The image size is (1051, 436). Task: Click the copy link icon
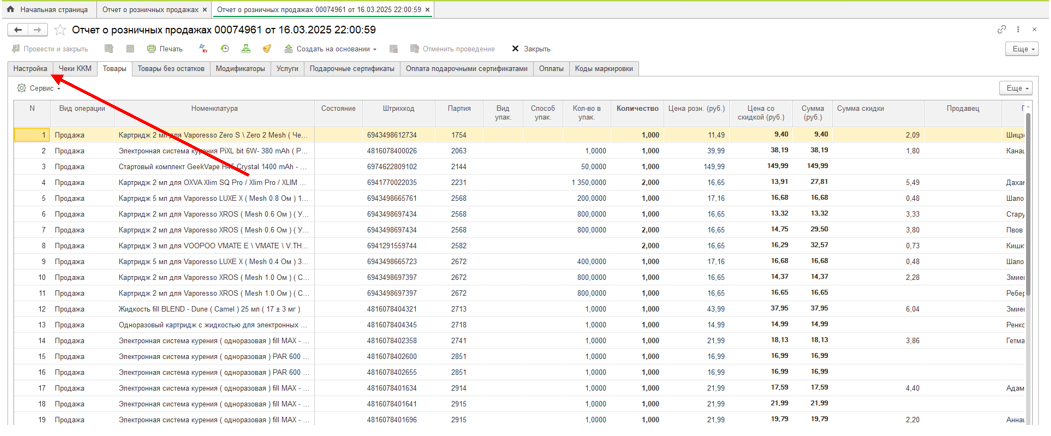1001,30
